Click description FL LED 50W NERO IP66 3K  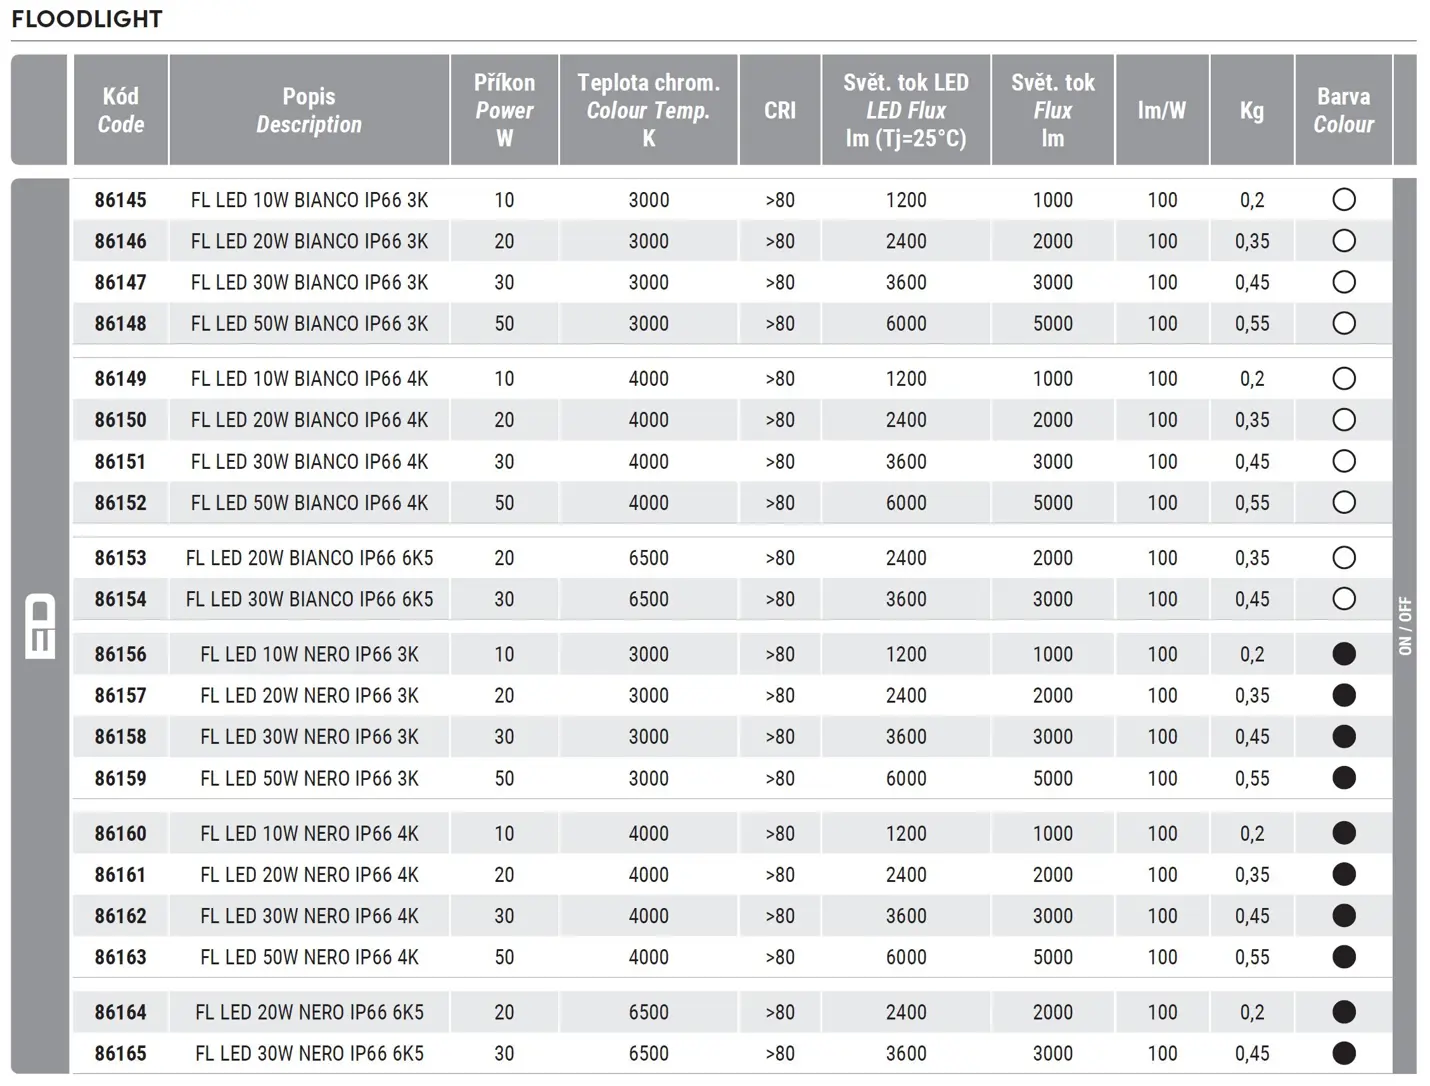coord(309,778)
